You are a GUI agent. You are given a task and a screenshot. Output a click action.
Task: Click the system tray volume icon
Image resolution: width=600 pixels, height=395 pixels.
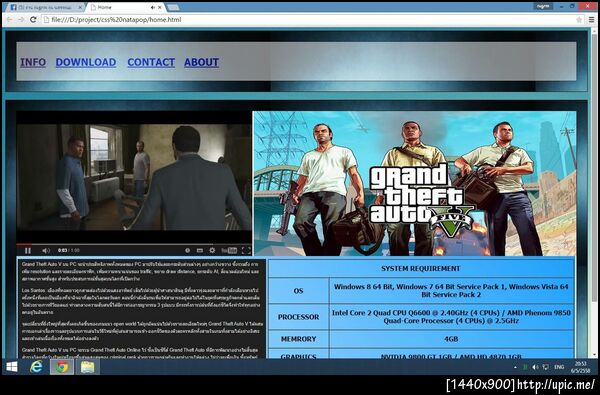[535, 367]
